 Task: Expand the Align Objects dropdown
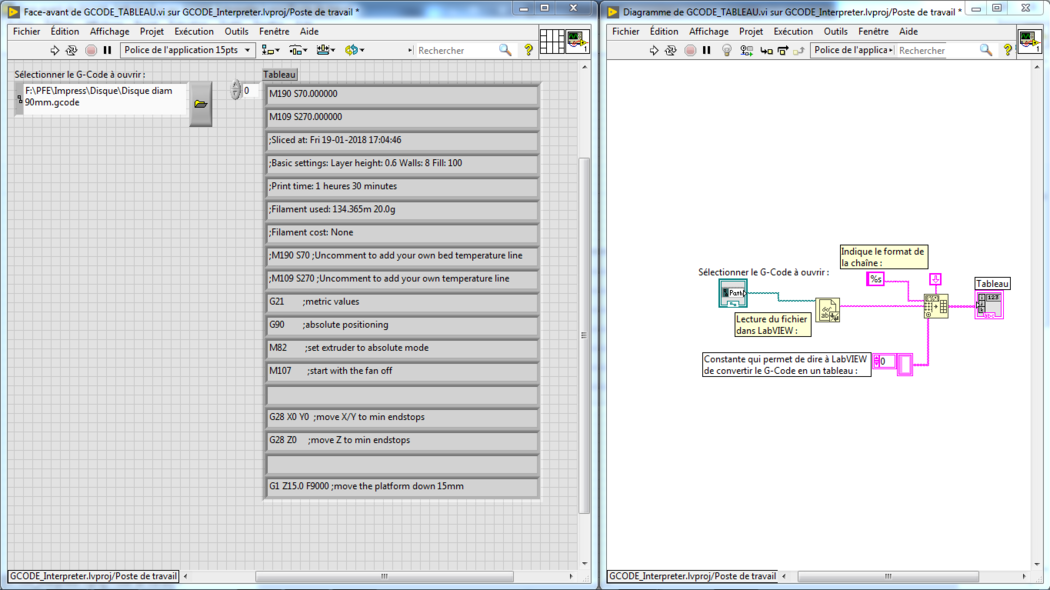(x=270, y=50)
